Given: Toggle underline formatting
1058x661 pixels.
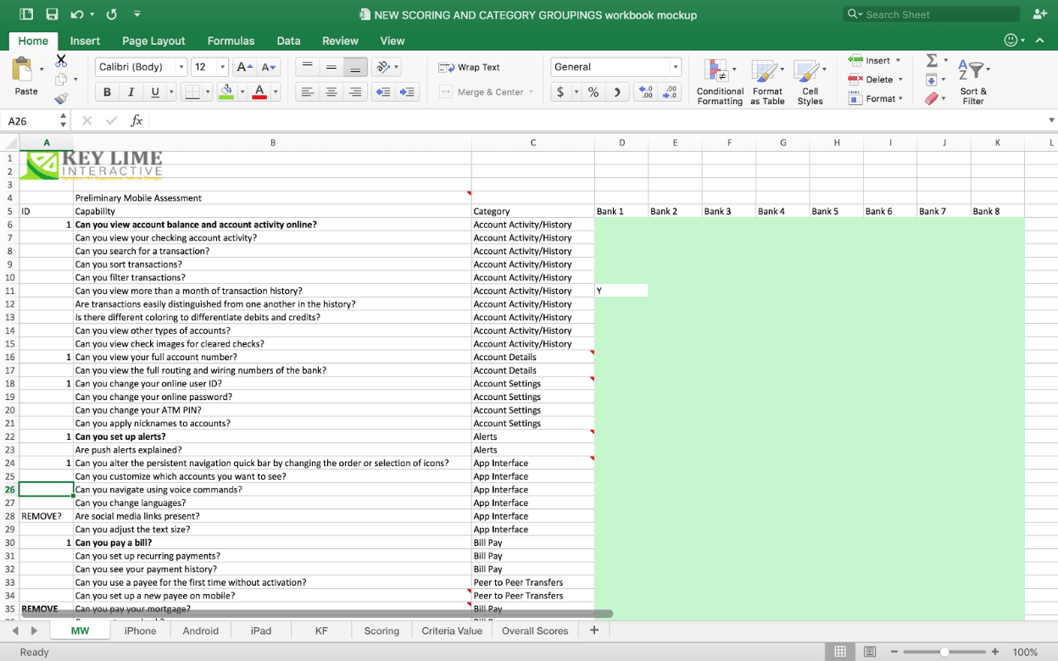Looking at the screenshot, I should (x=155, y=91).
